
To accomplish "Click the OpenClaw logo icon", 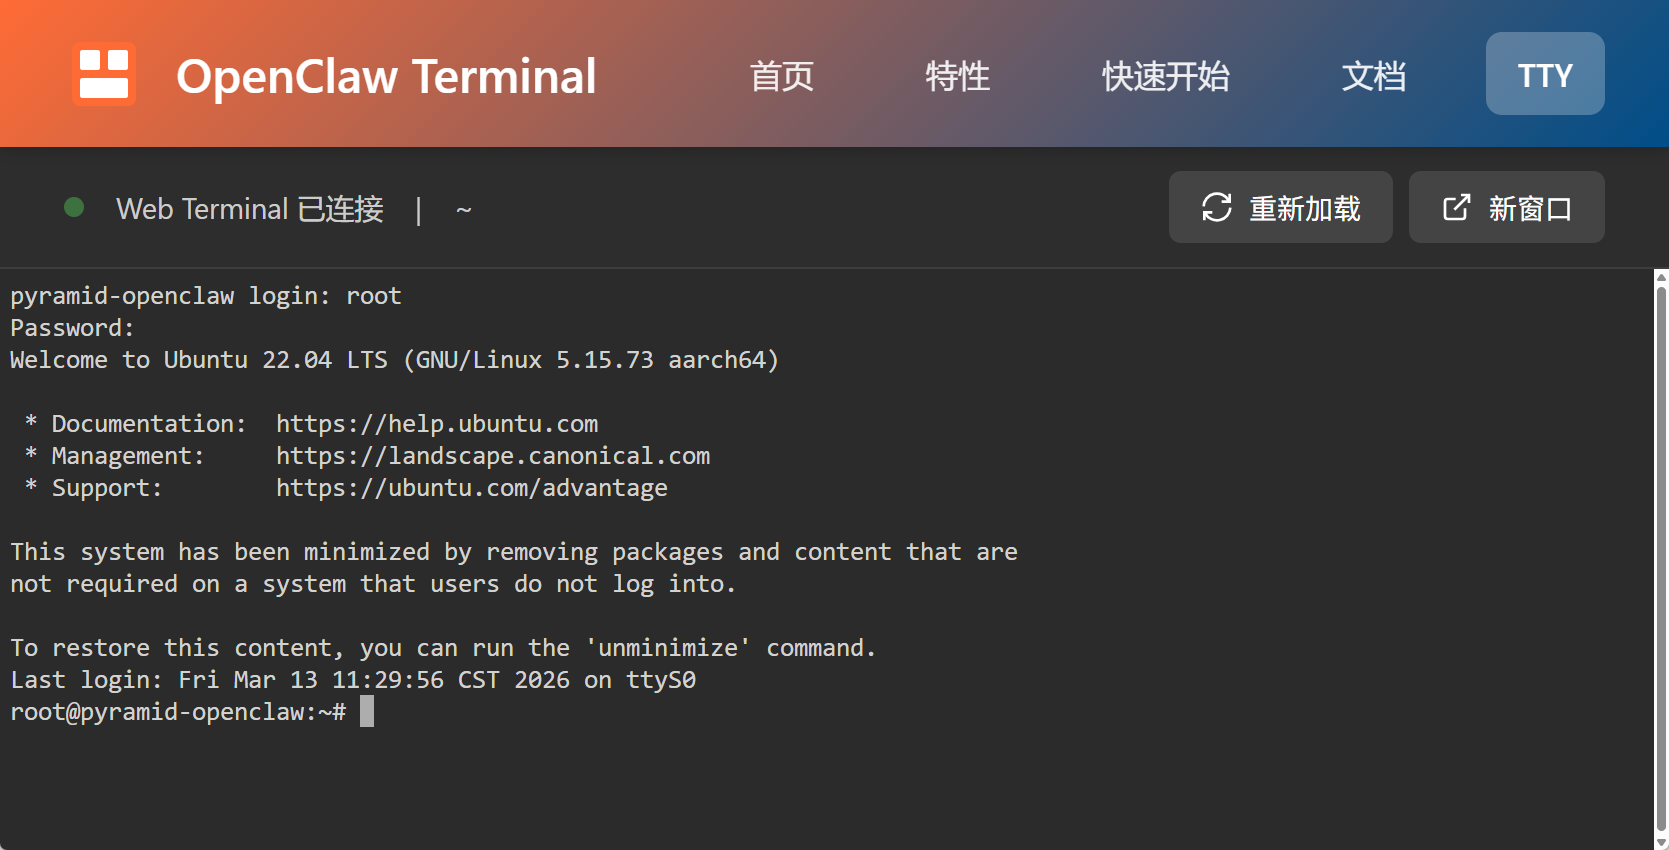I will (104, 74).
